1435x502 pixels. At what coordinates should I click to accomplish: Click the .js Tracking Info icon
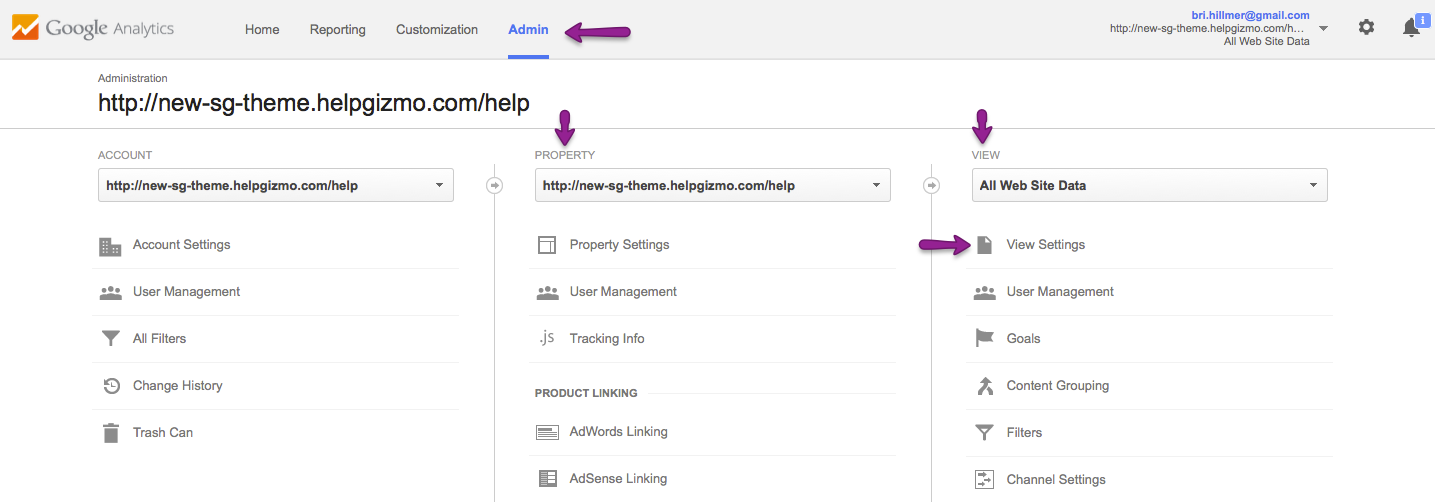pos(546,338)
